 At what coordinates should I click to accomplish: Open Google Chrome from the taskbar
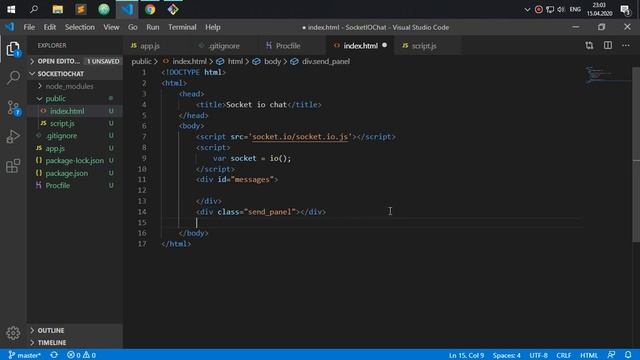150,9
